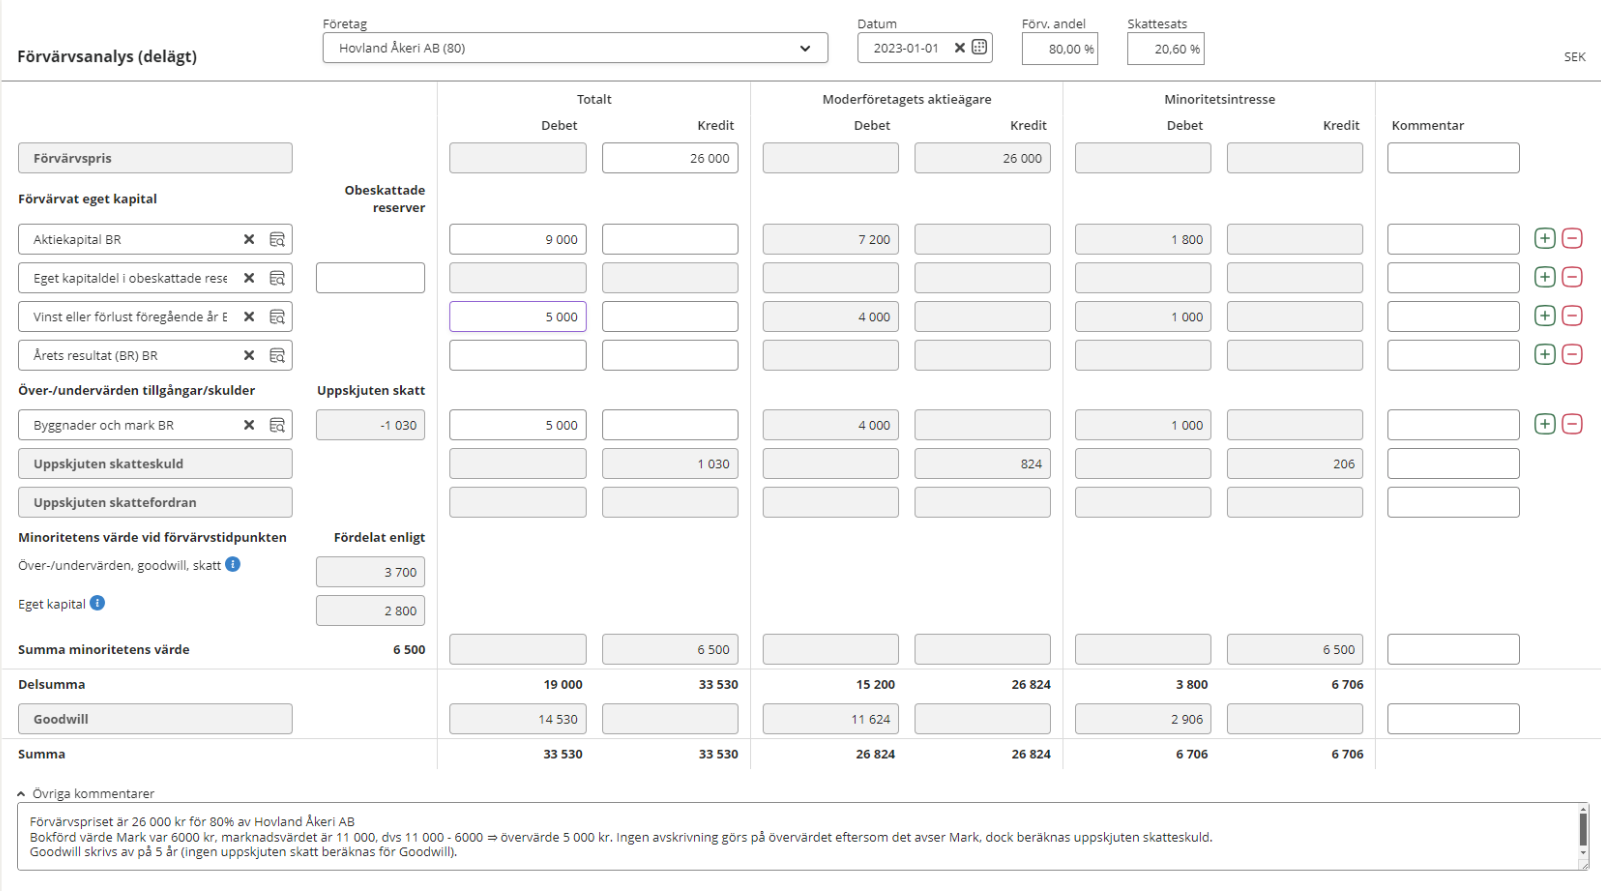1601x891 pixels.
Task: Remove the Vinst eller förlust row
Action: coord(1572,316)
